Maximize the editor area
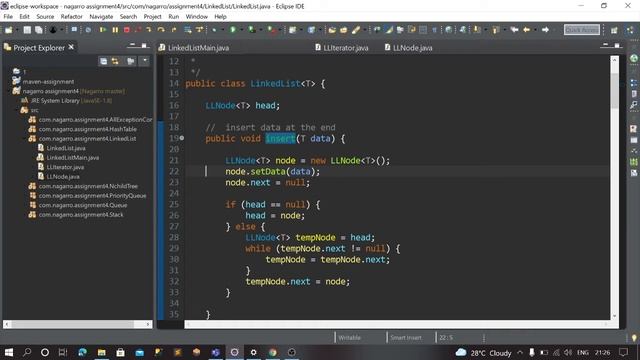Image resolution: width=640 pixels, height=360 pixels. pyautogui.click(x=617, y=45)
